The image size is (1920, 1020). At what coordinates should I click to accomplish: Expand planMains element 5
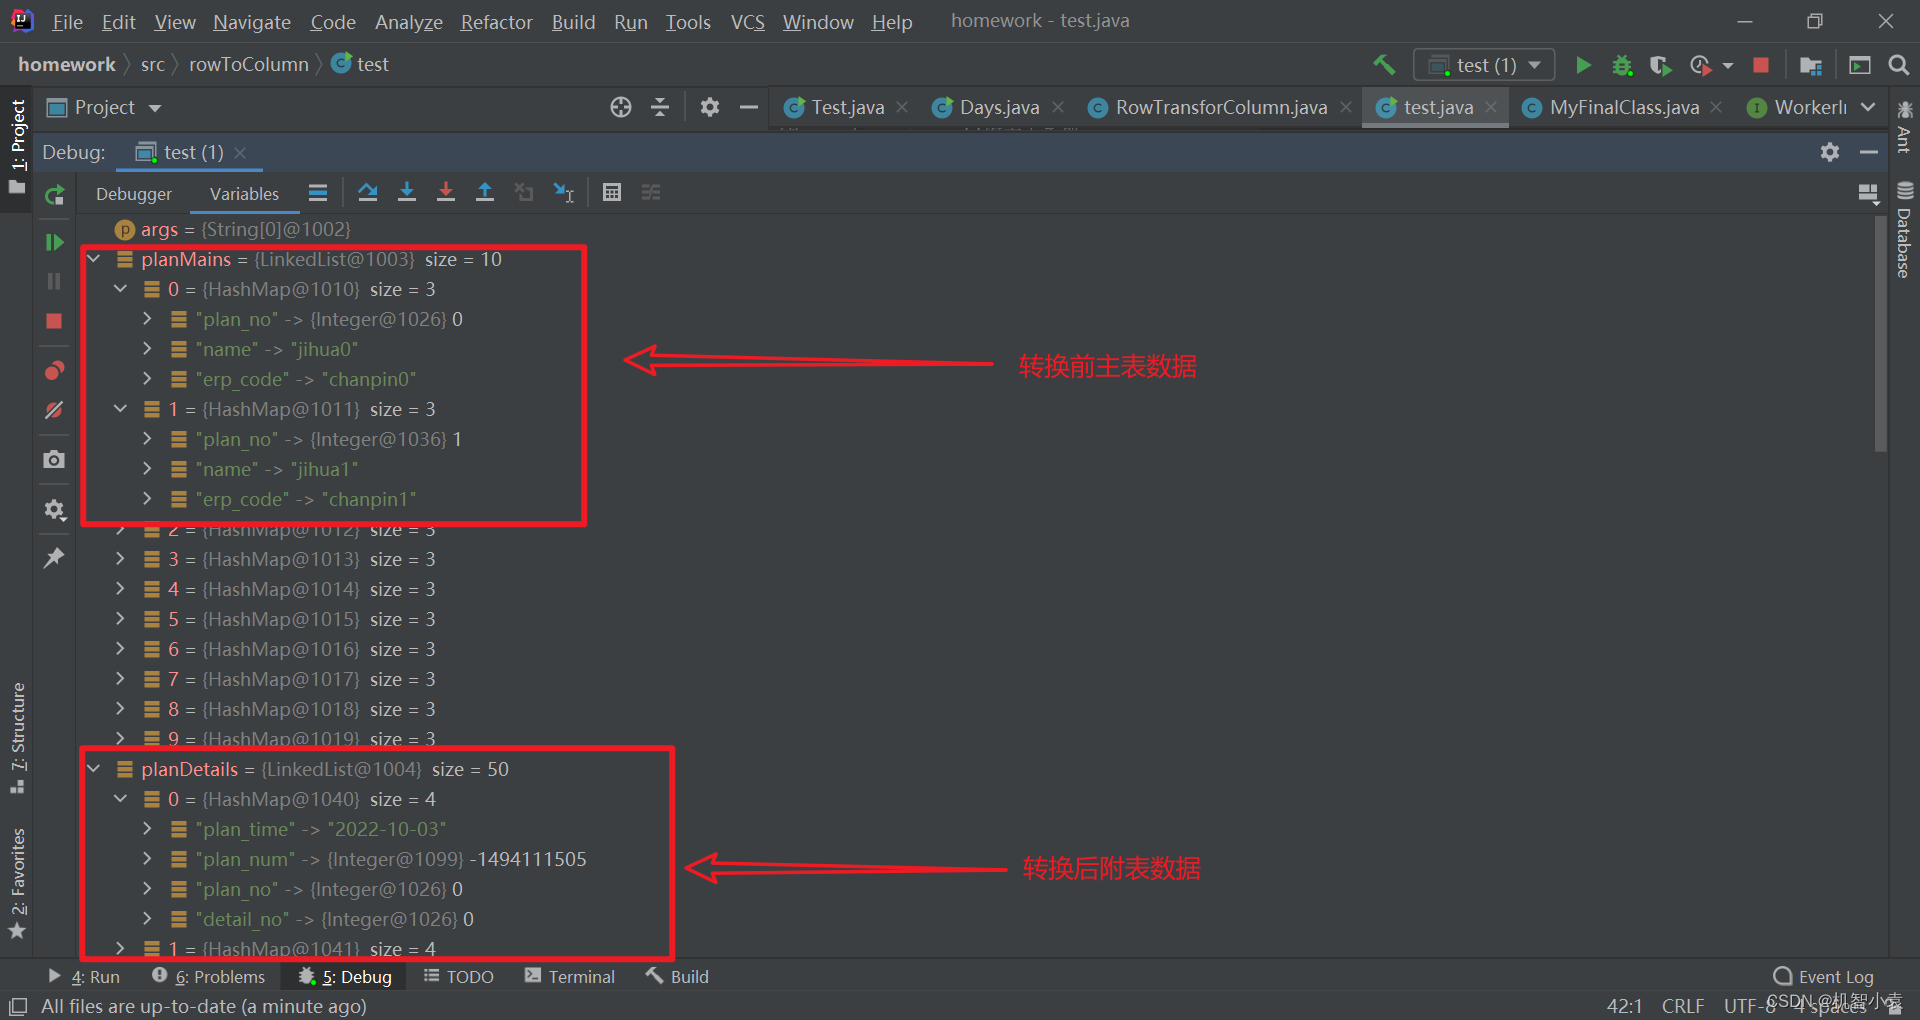click(121, 619)
